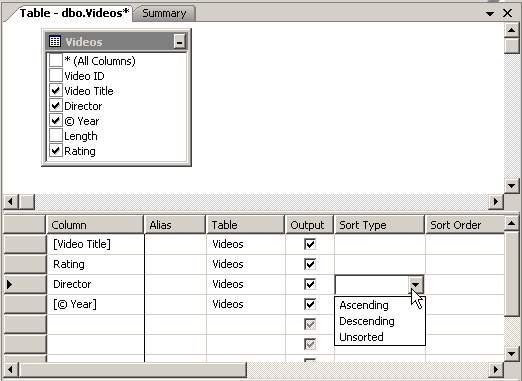Screen dimensions: 522x381
Task: Select the row header for [© Year]
Action: 25,304
